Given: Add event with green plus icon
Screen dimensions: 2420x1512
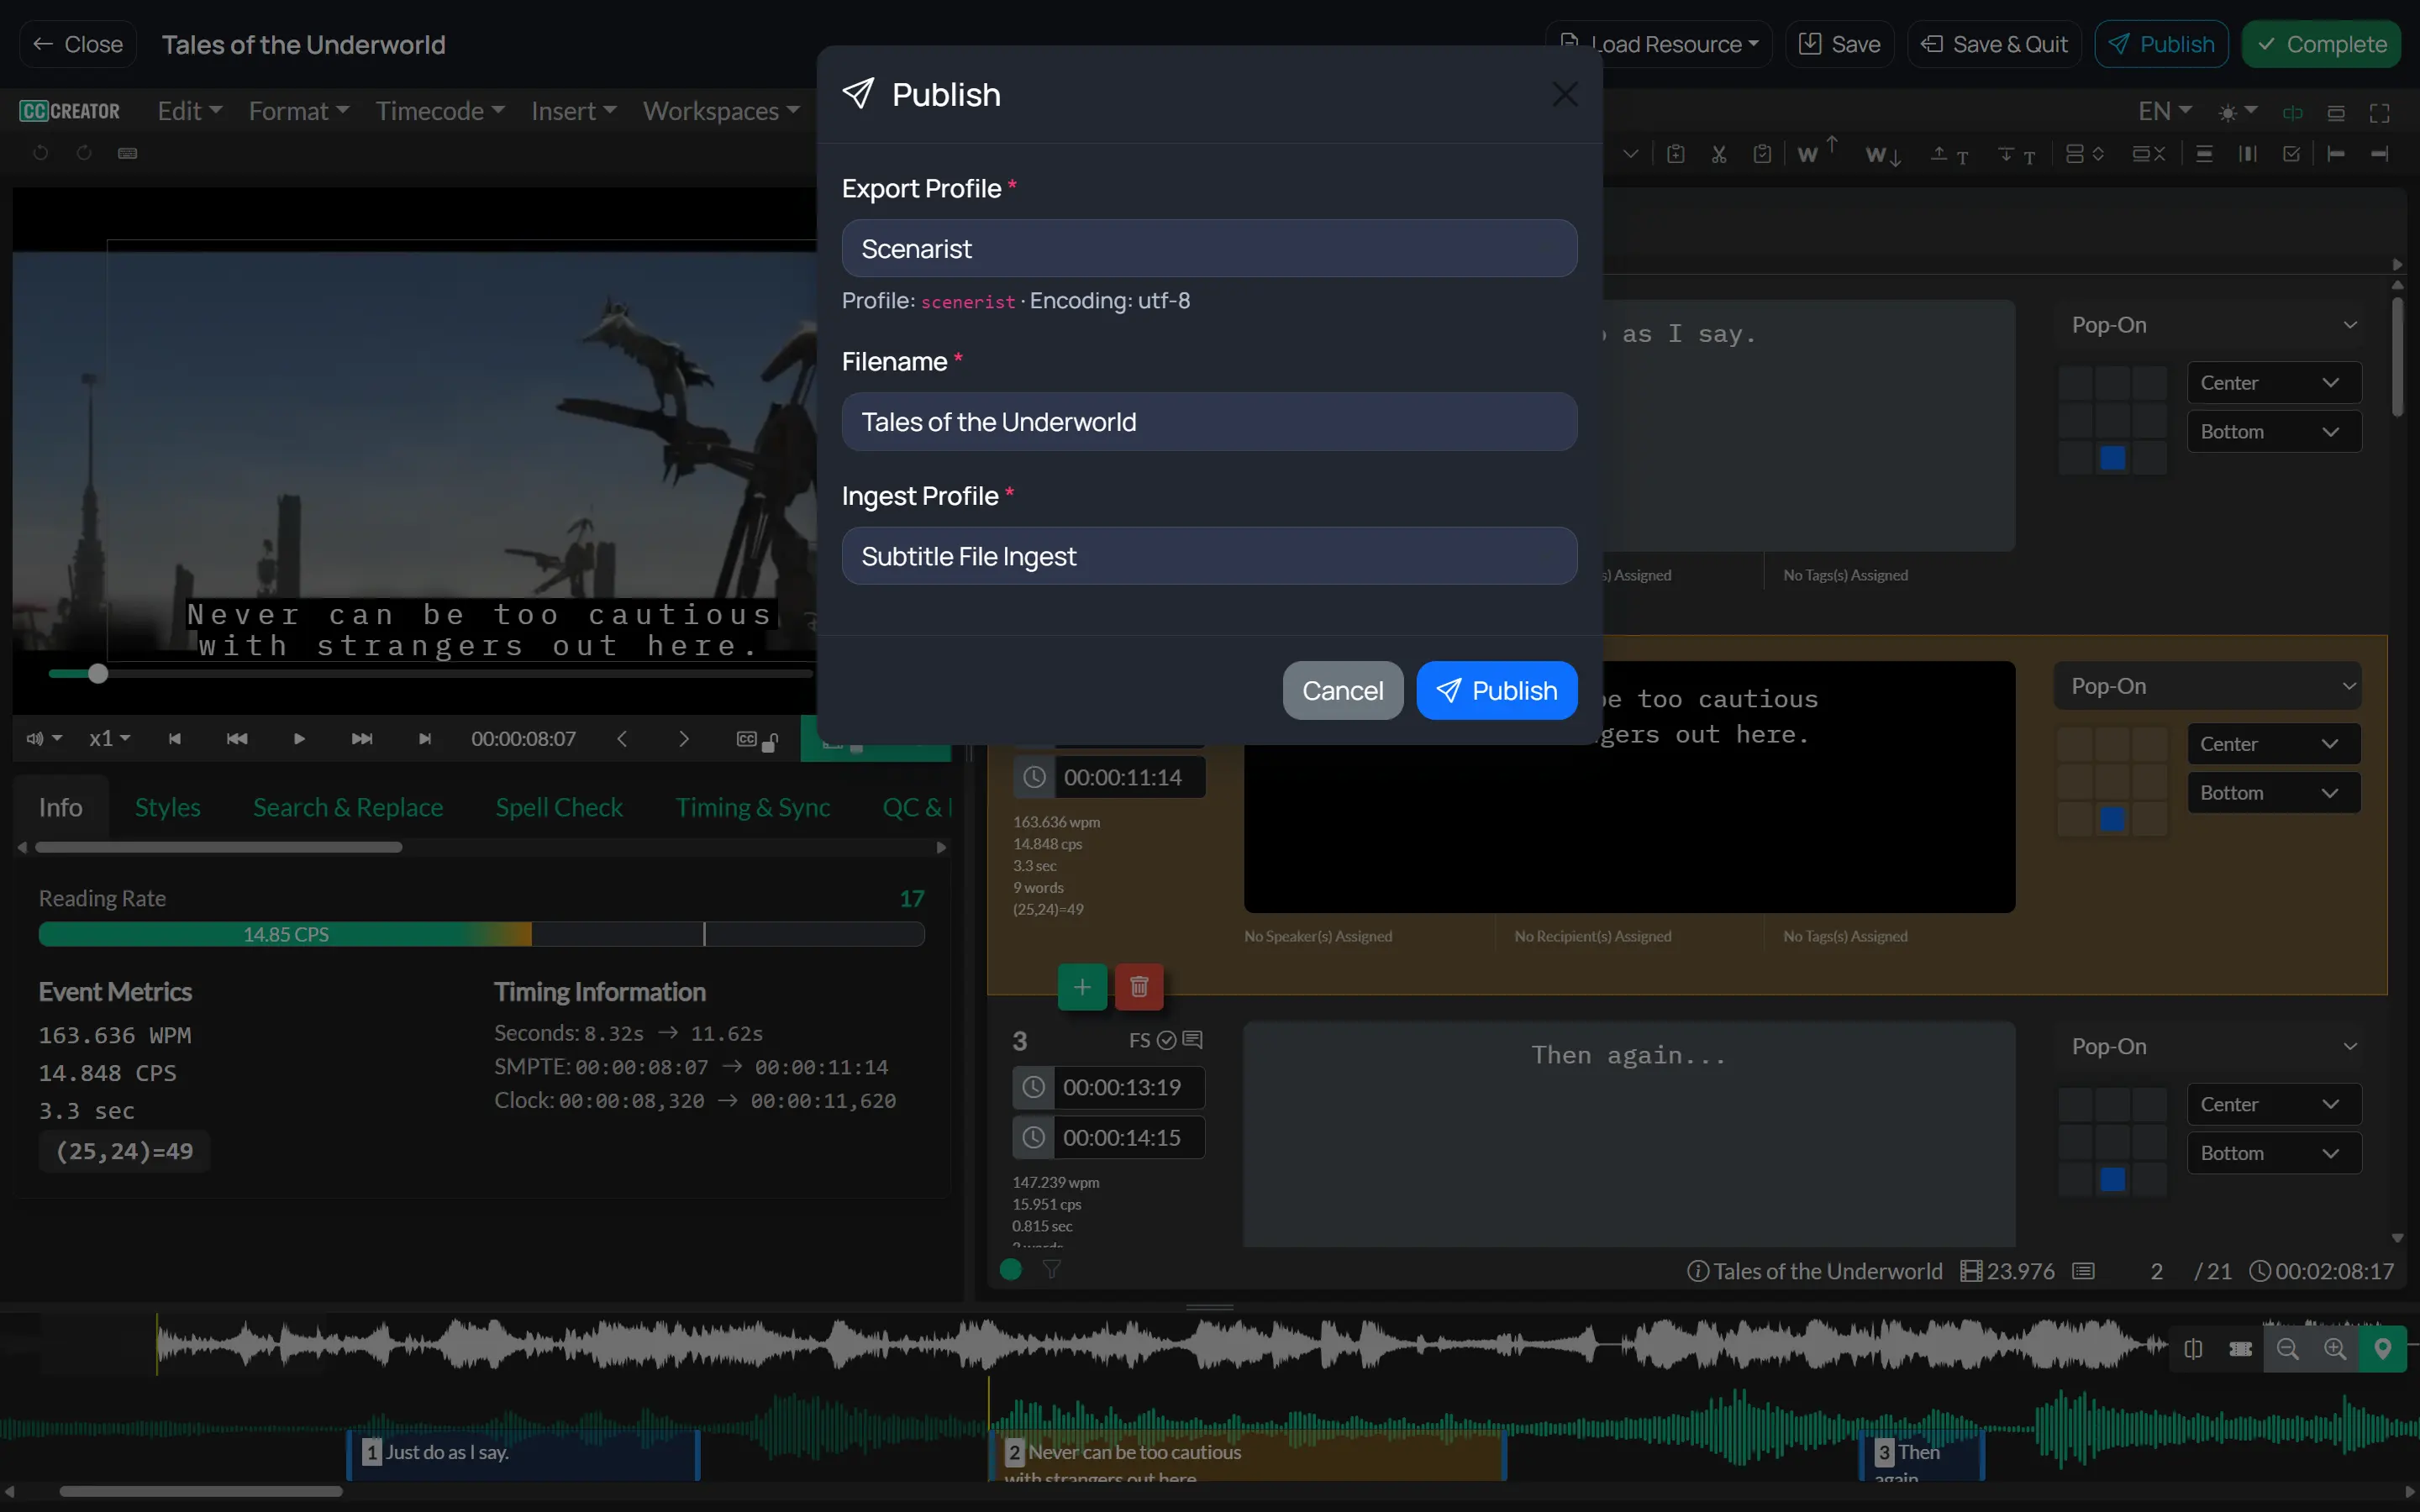Looking at the screenshot, I should coord(1082,987).
